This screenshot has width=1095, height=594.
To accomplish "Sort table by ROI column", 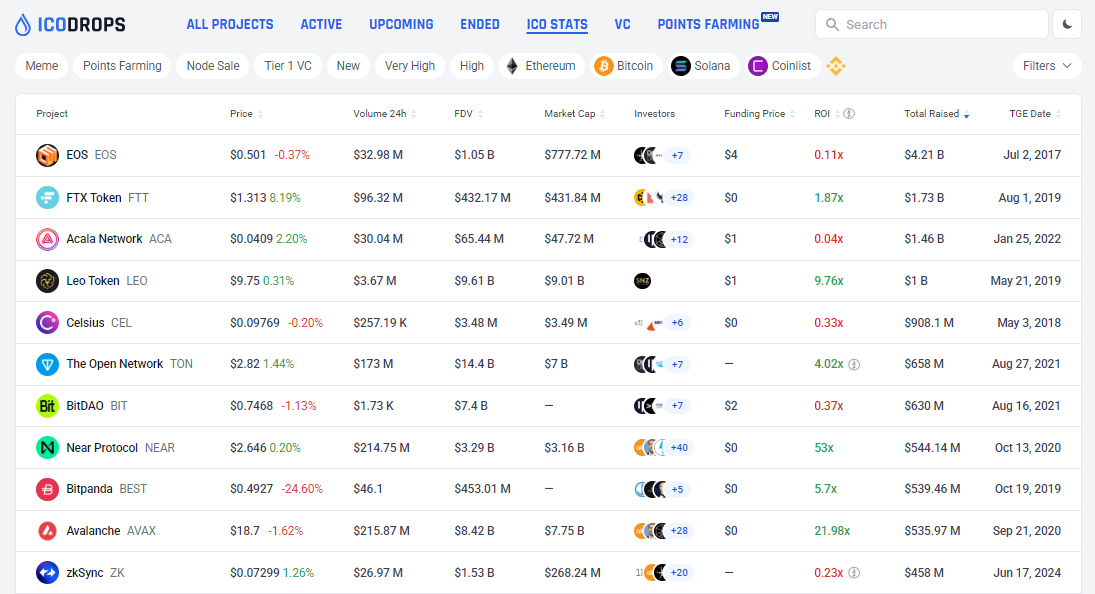I will tap(827, 114).
